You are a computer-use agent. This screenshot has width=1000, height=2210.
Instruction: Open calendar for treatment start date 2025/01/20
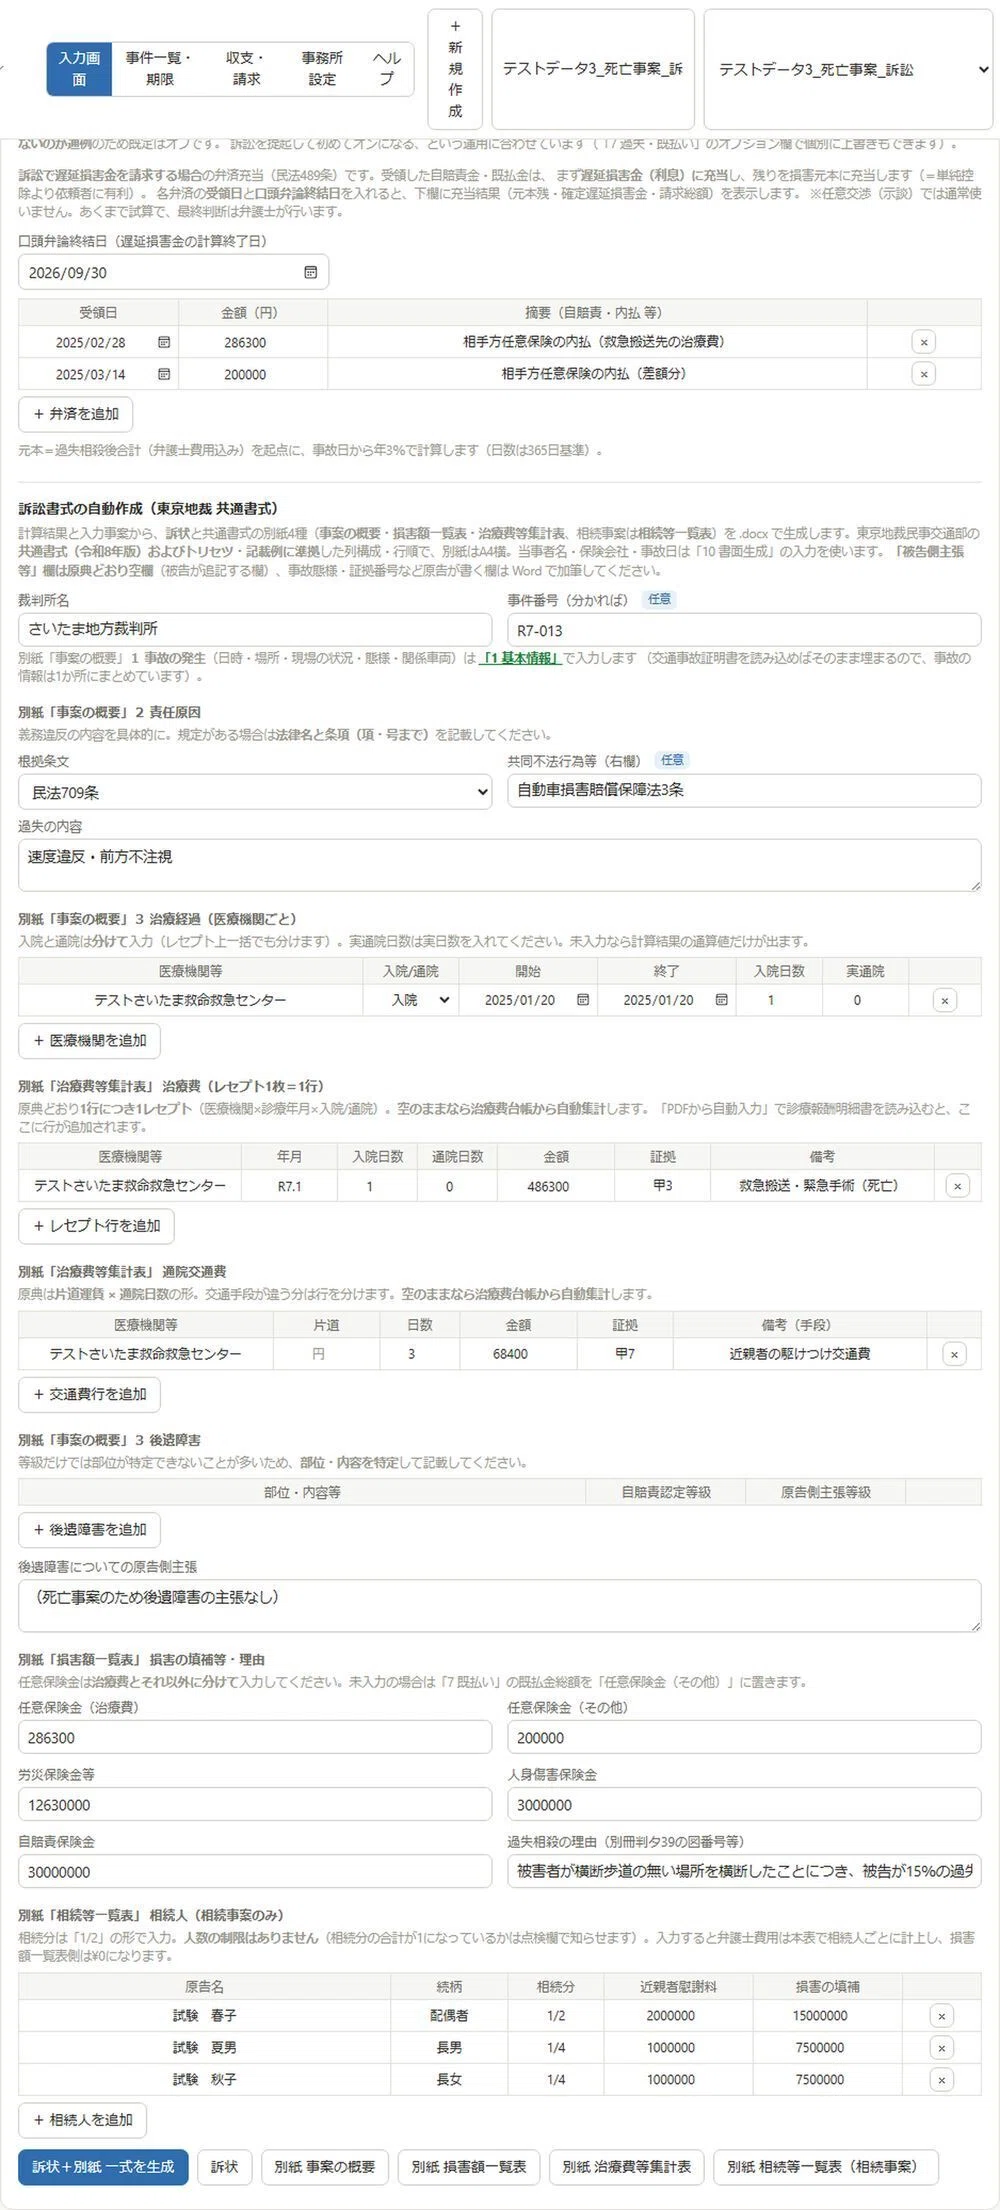coord(583,1000)
